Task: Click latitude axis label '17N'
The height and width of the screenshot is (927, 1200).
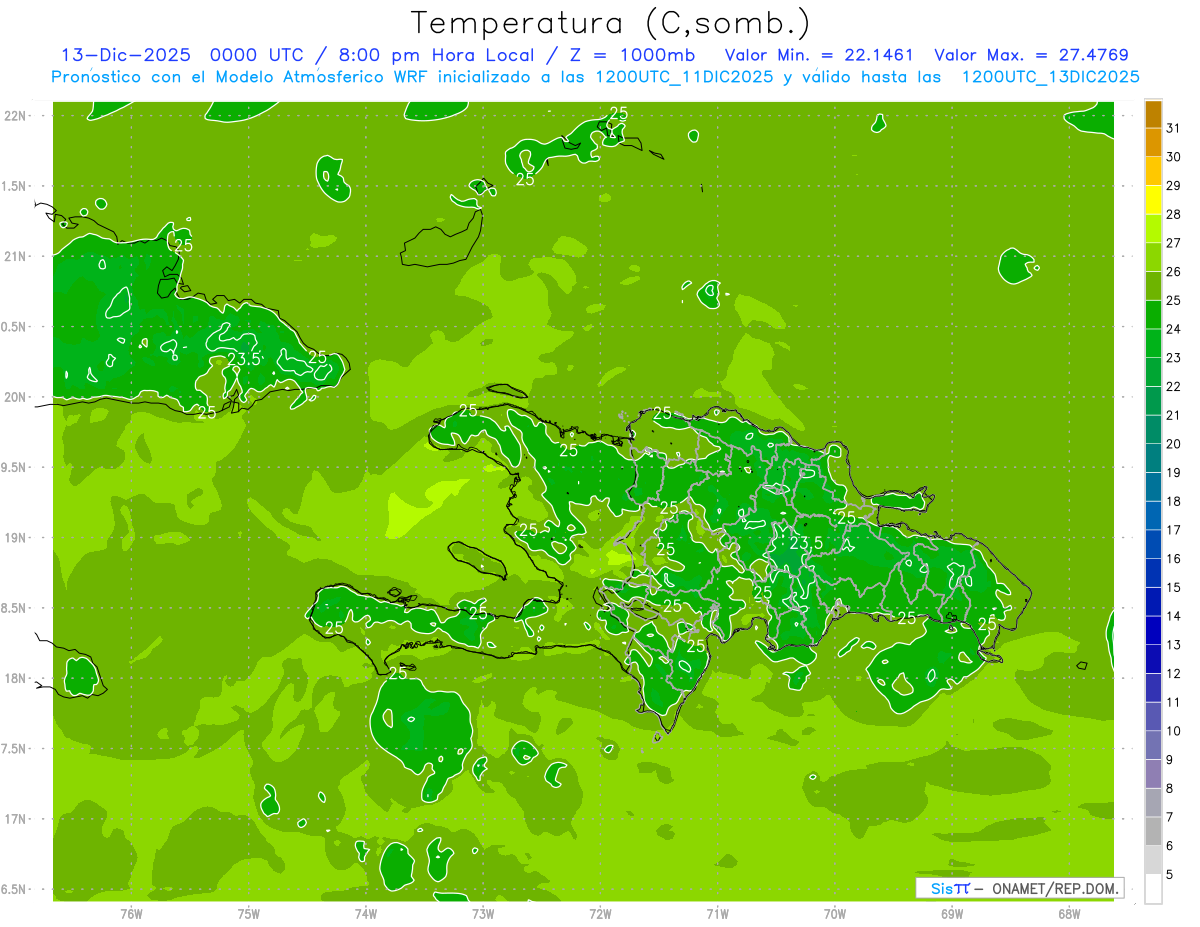Action: (x=16, y=819)
